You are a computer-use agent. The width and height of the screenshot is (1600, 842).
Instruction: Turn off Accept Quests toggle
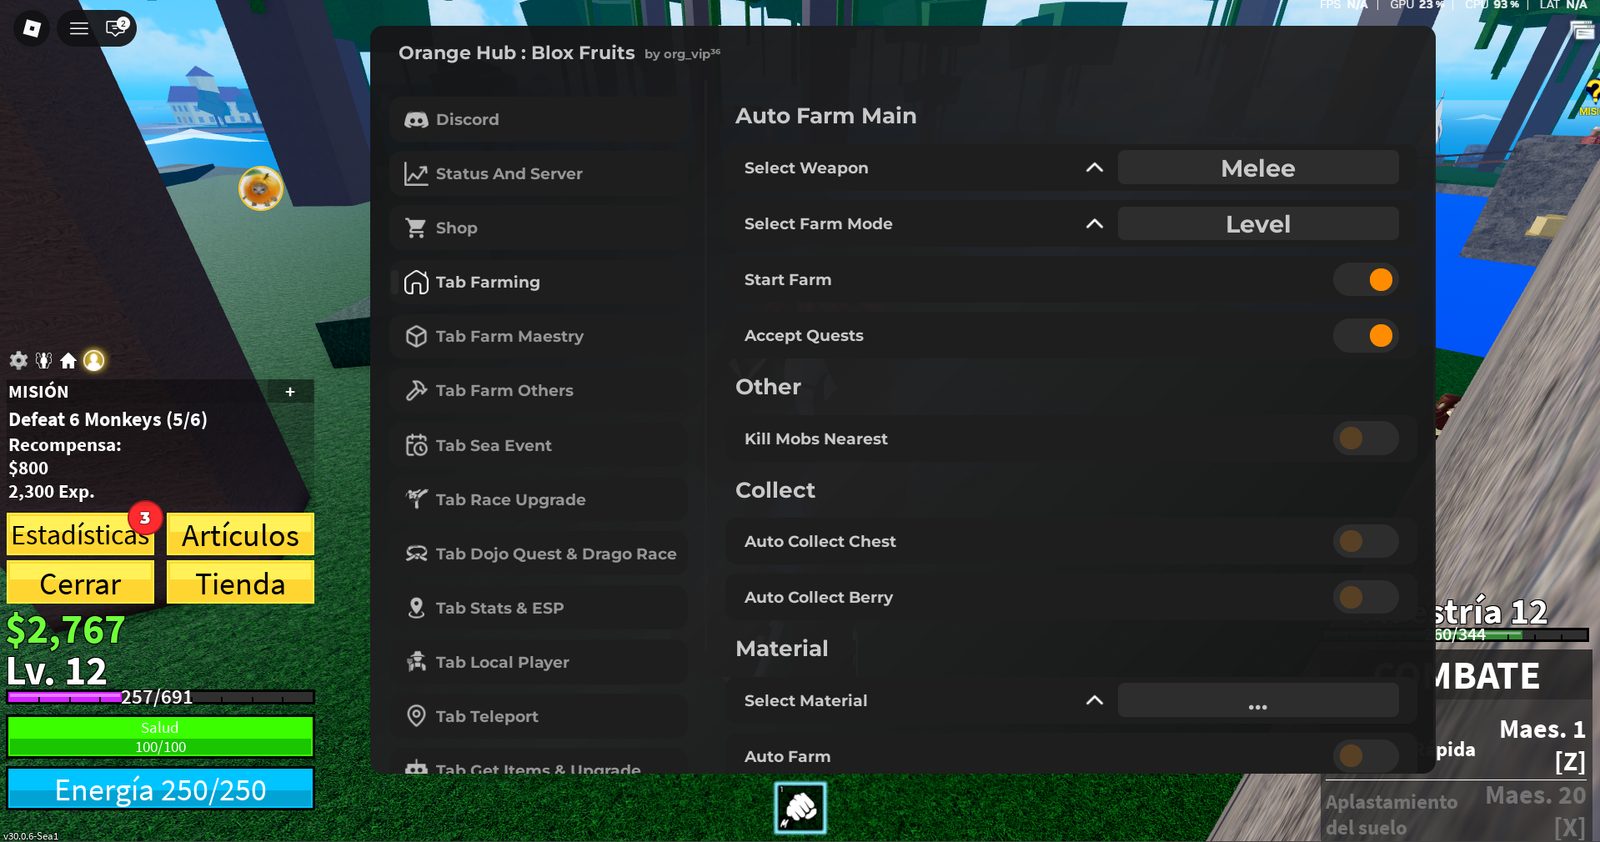click(x=1366, y=336)
